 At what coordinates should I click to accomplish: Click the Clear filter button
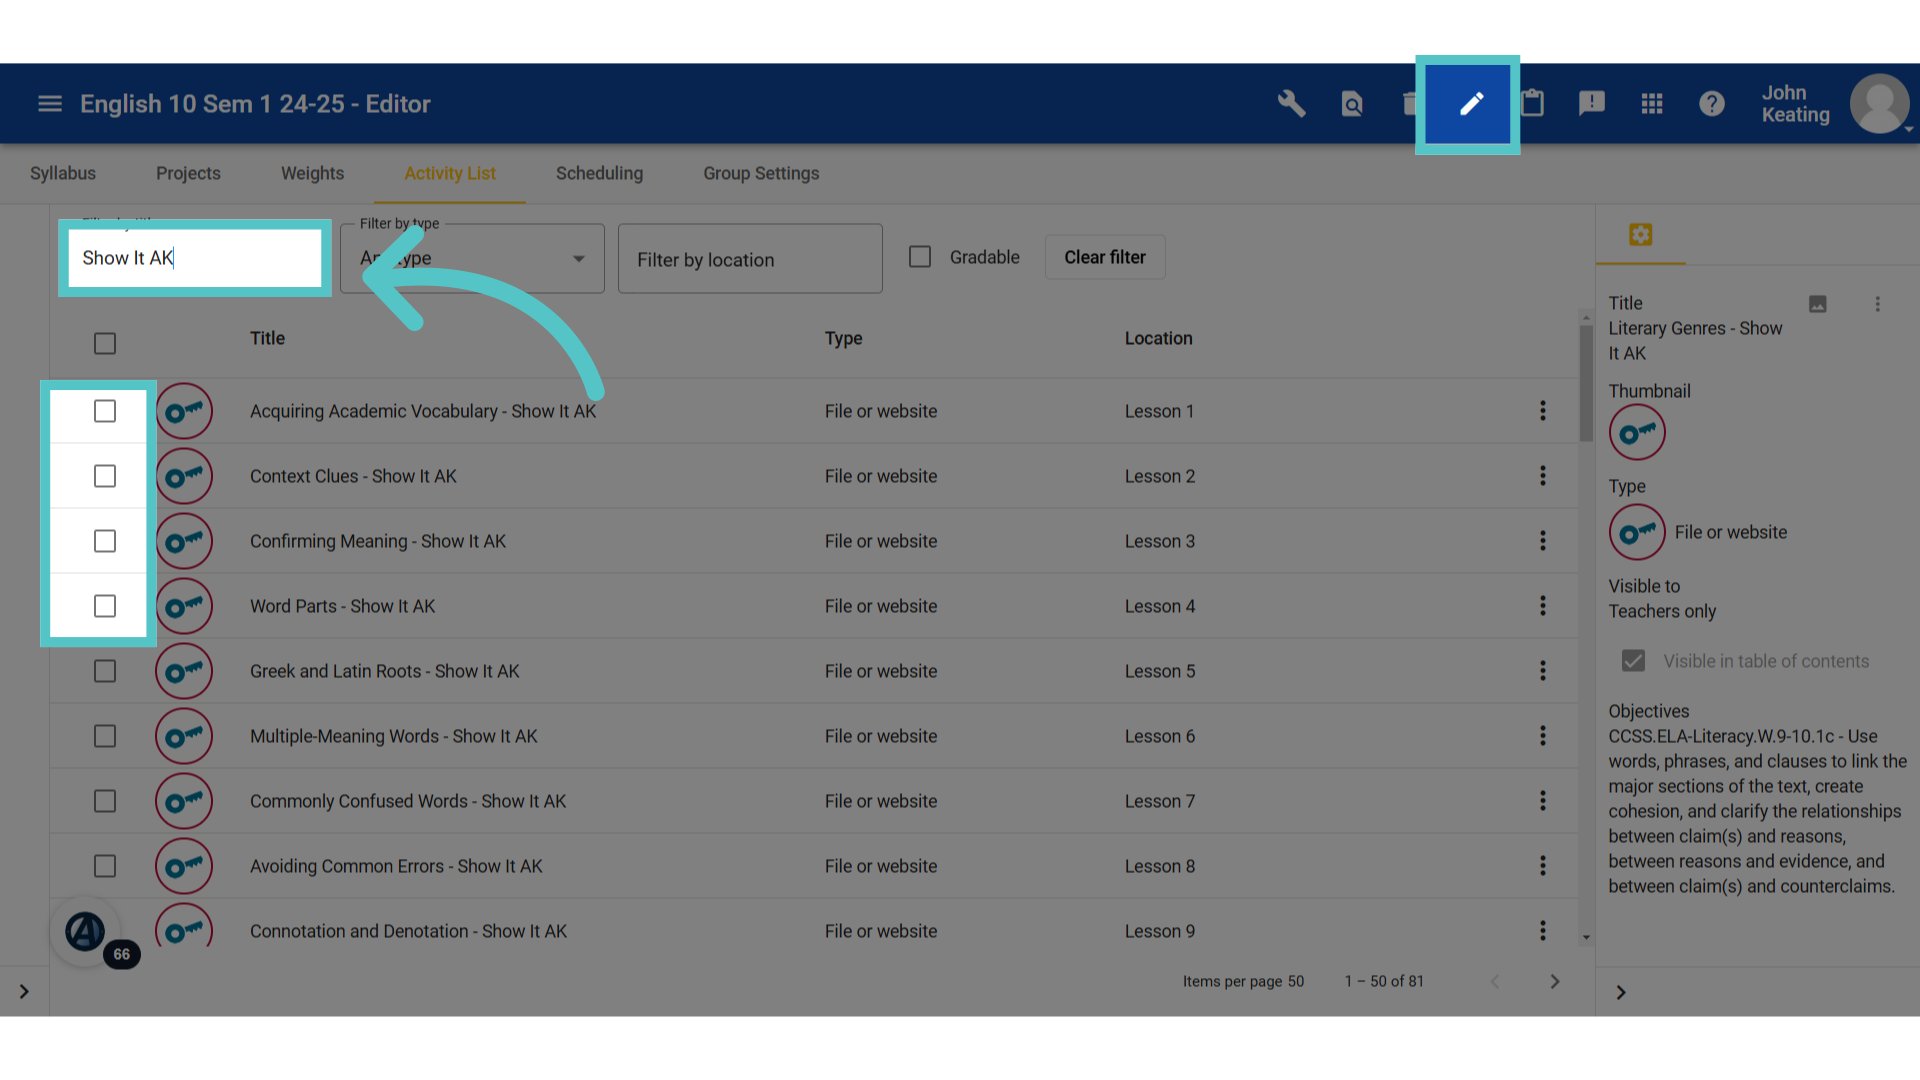click(x=1105, y=257)
